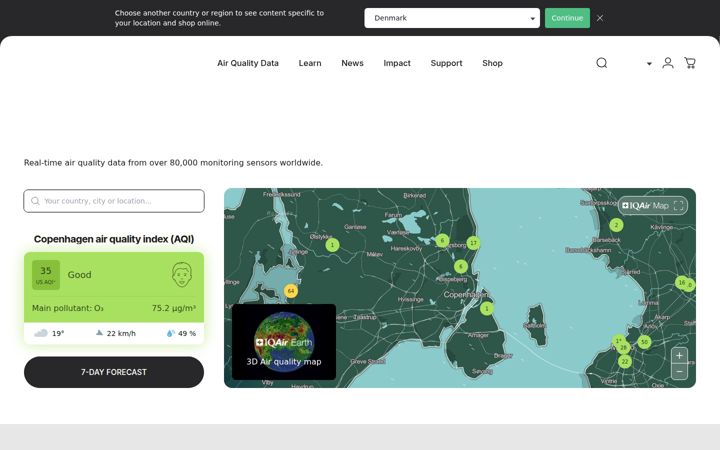Click the 35 US AQI badge

pyautogui.click(x=46, y=275)
